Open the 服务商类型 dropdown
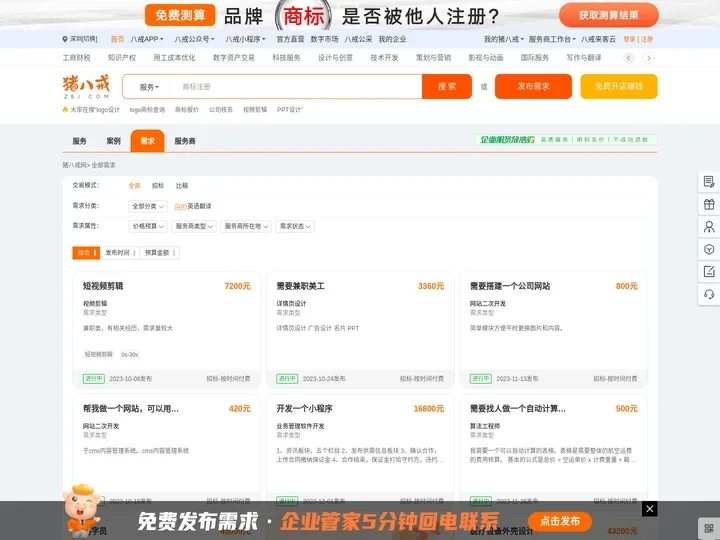This screenshot has width=720, height=540. (194, 226)
